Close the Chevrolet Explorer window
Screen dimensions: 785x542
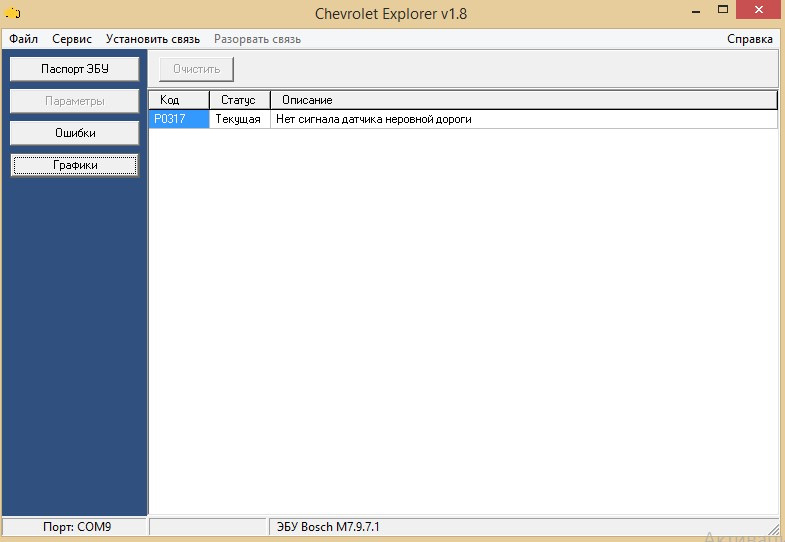tap(759, 10)
